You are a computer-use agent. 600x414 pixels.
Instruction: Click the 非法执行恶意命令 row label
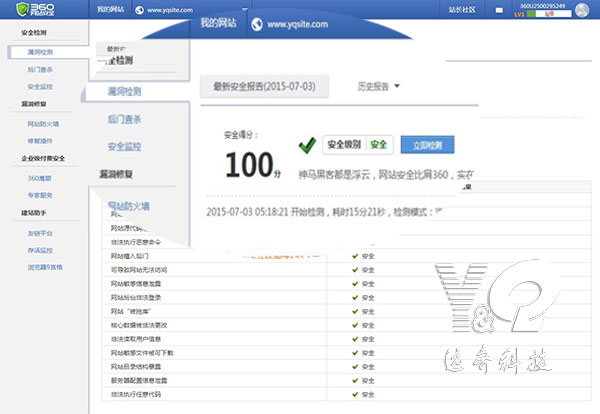(136, 242)
